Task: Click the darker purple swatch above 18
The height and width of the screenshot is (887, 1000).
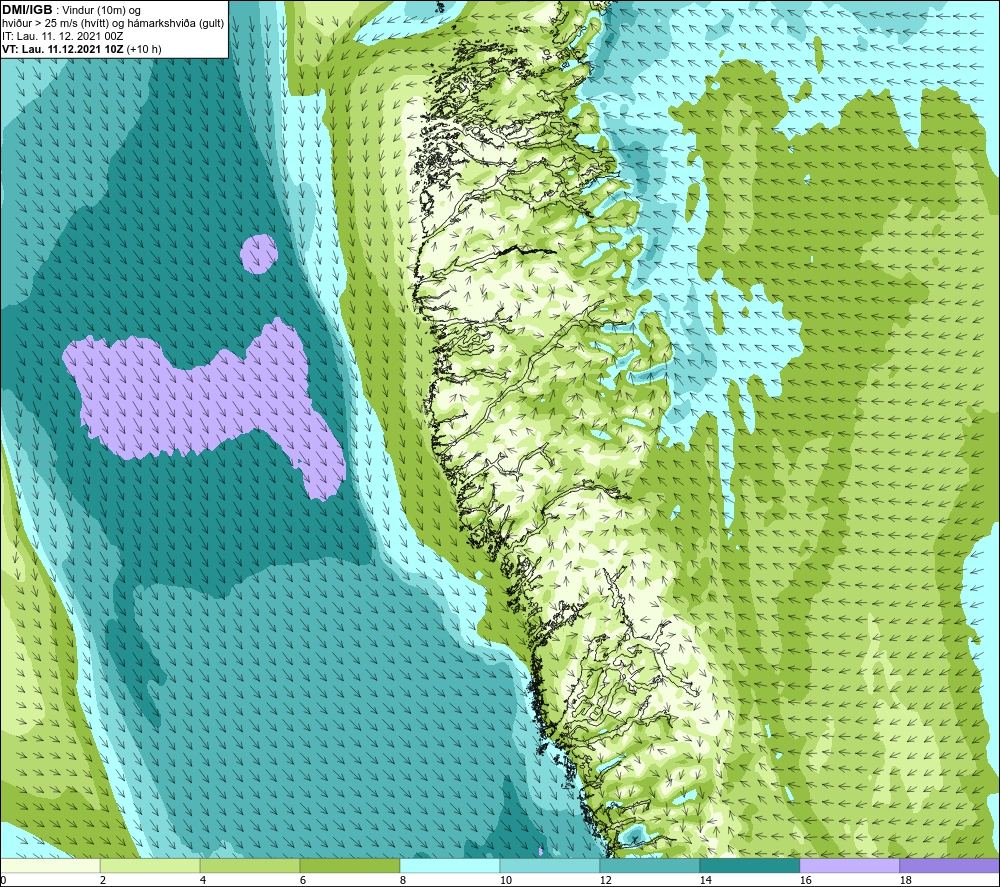Action: [x=949, y=866]
